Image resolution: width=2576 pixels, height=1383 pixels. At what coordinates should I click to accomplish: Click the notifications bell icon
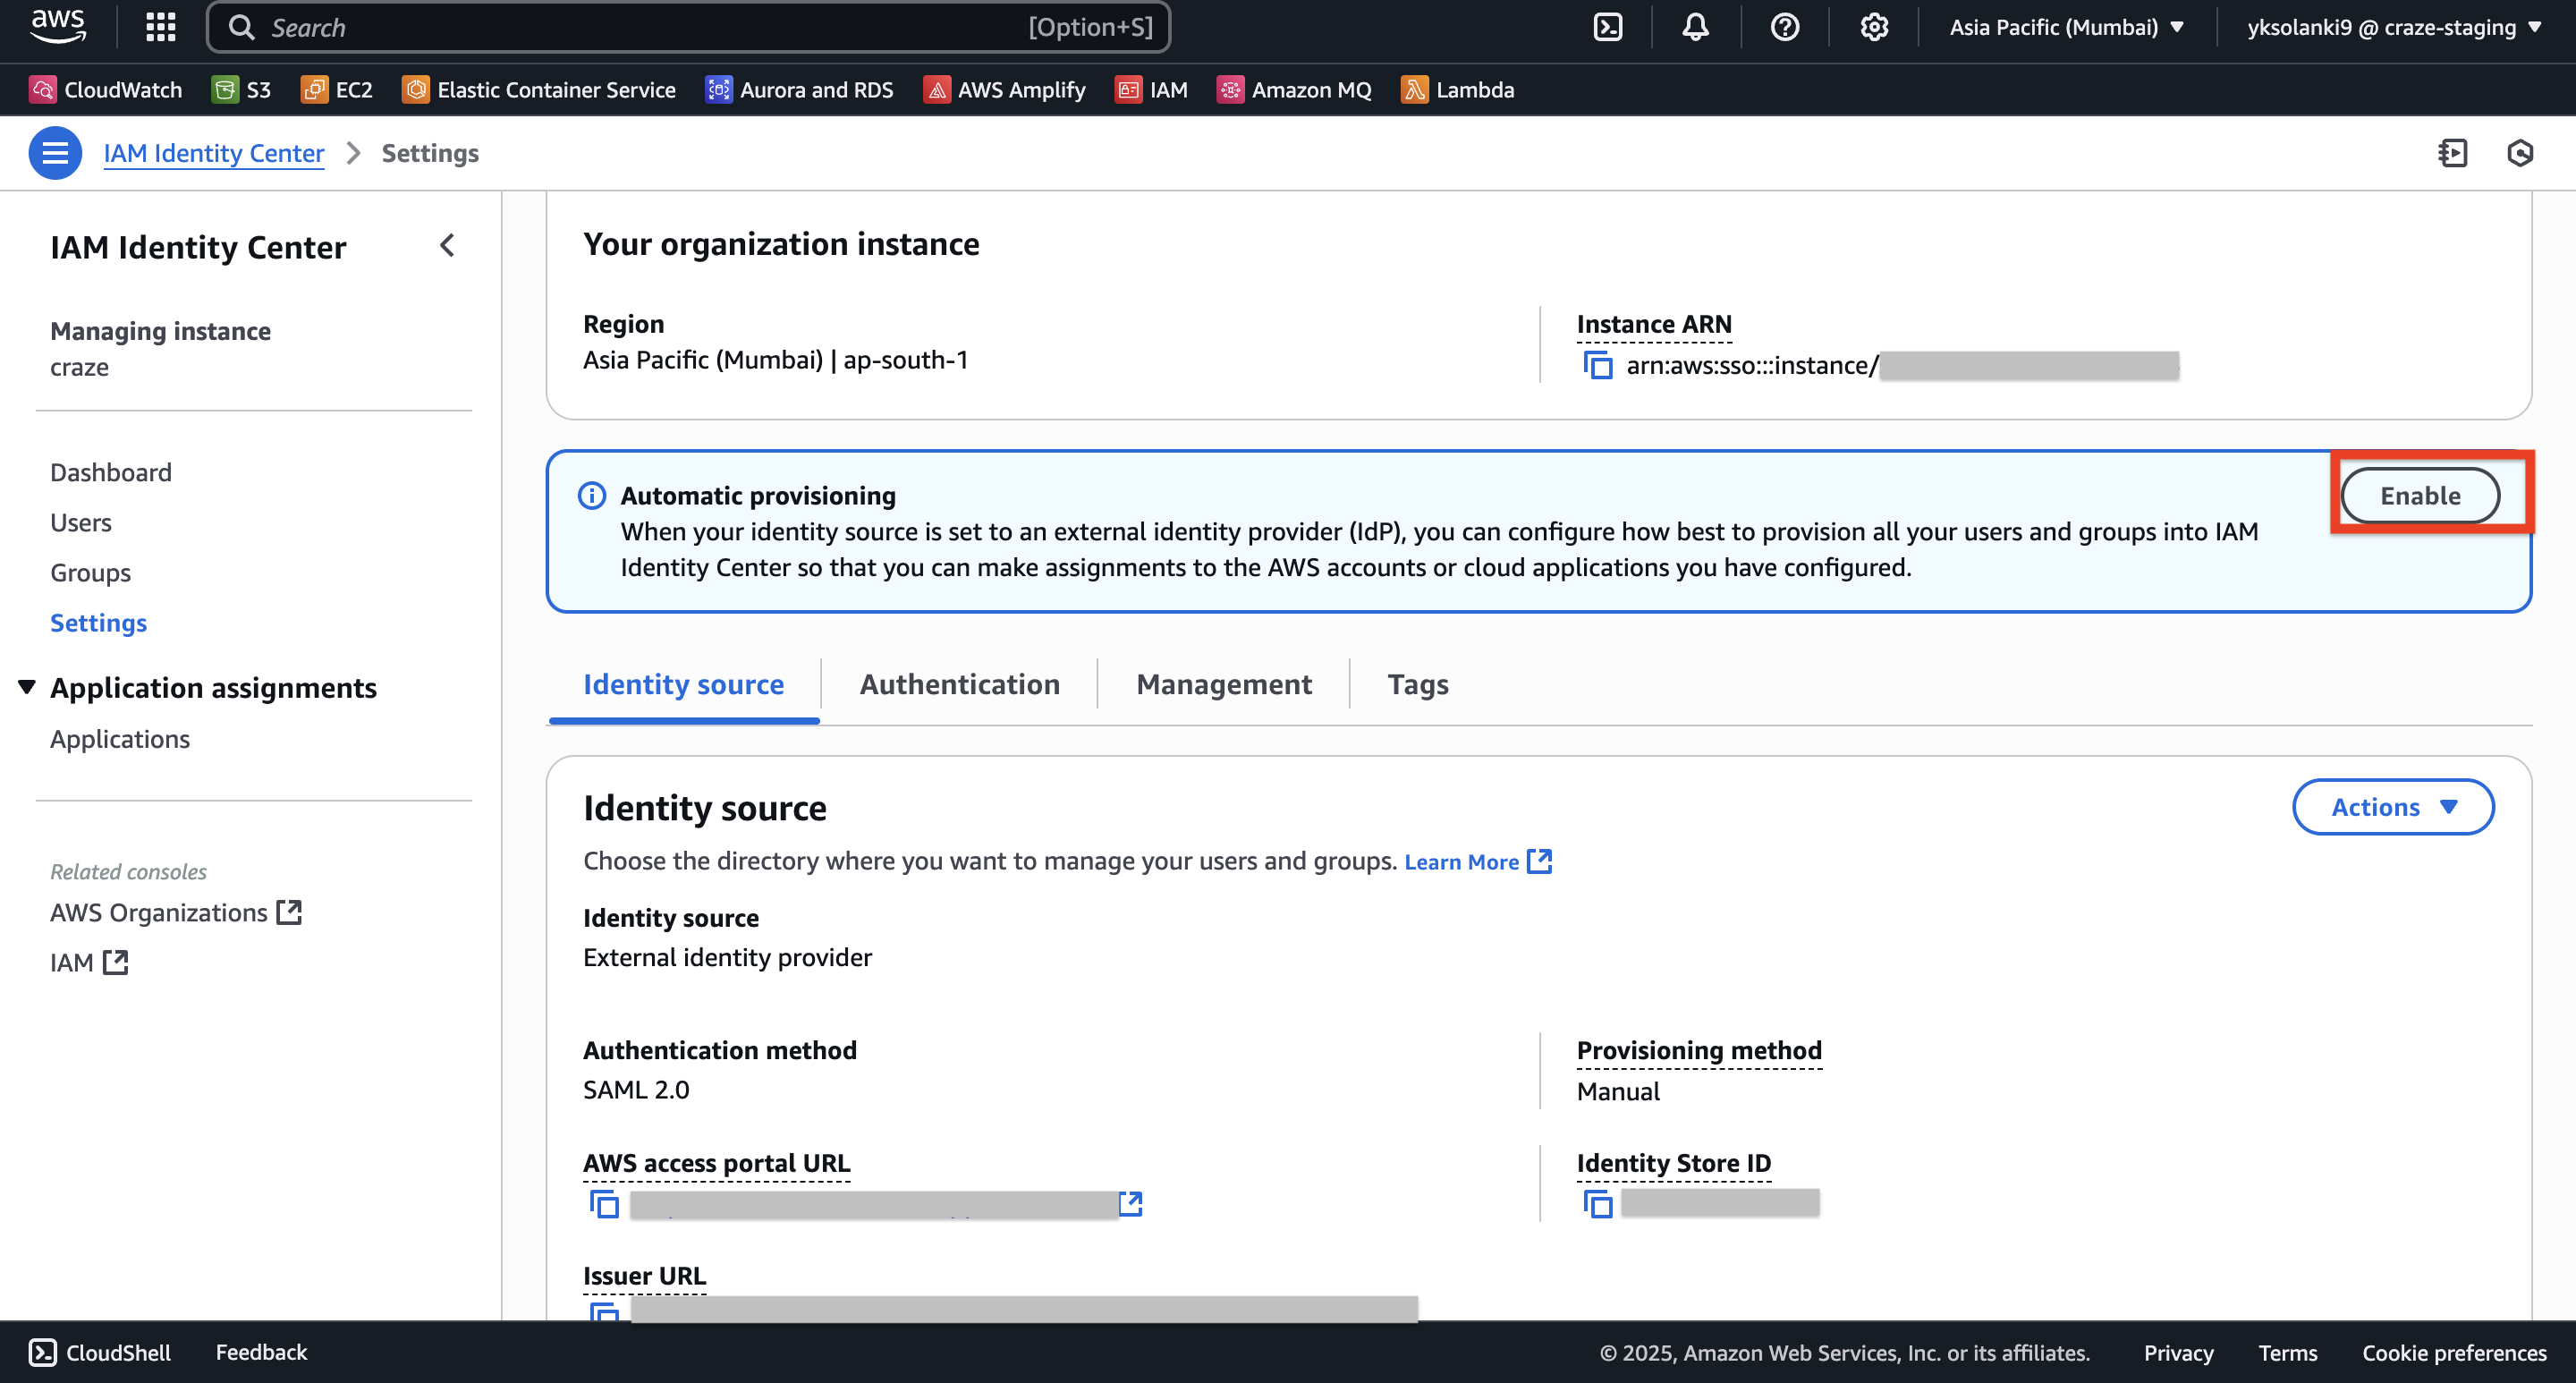click(x=1695, y=27)
